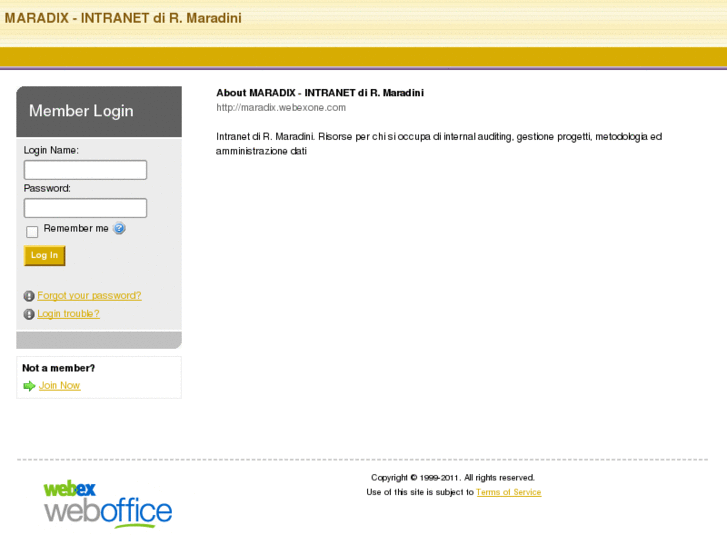
Task: Click the Remember me label text
Action: (x=76, y=228)
